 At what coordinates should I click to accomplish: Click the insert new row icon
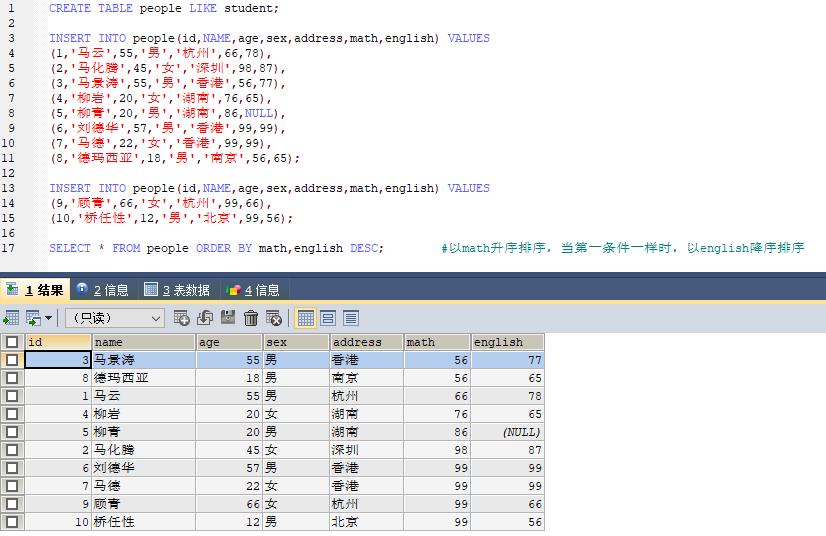tap(181, 318)
